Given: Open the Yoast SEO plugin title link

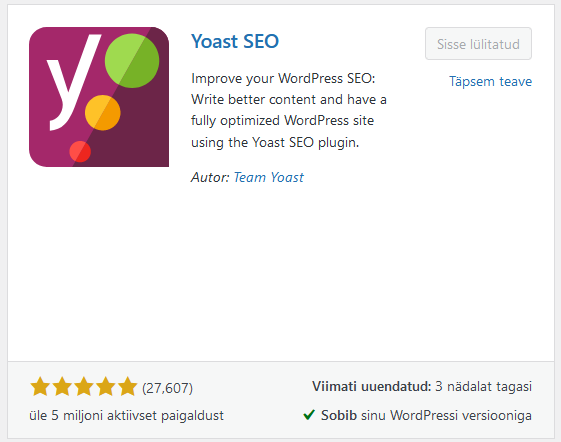Looking at the screenshot, I should tap(235, 41).
